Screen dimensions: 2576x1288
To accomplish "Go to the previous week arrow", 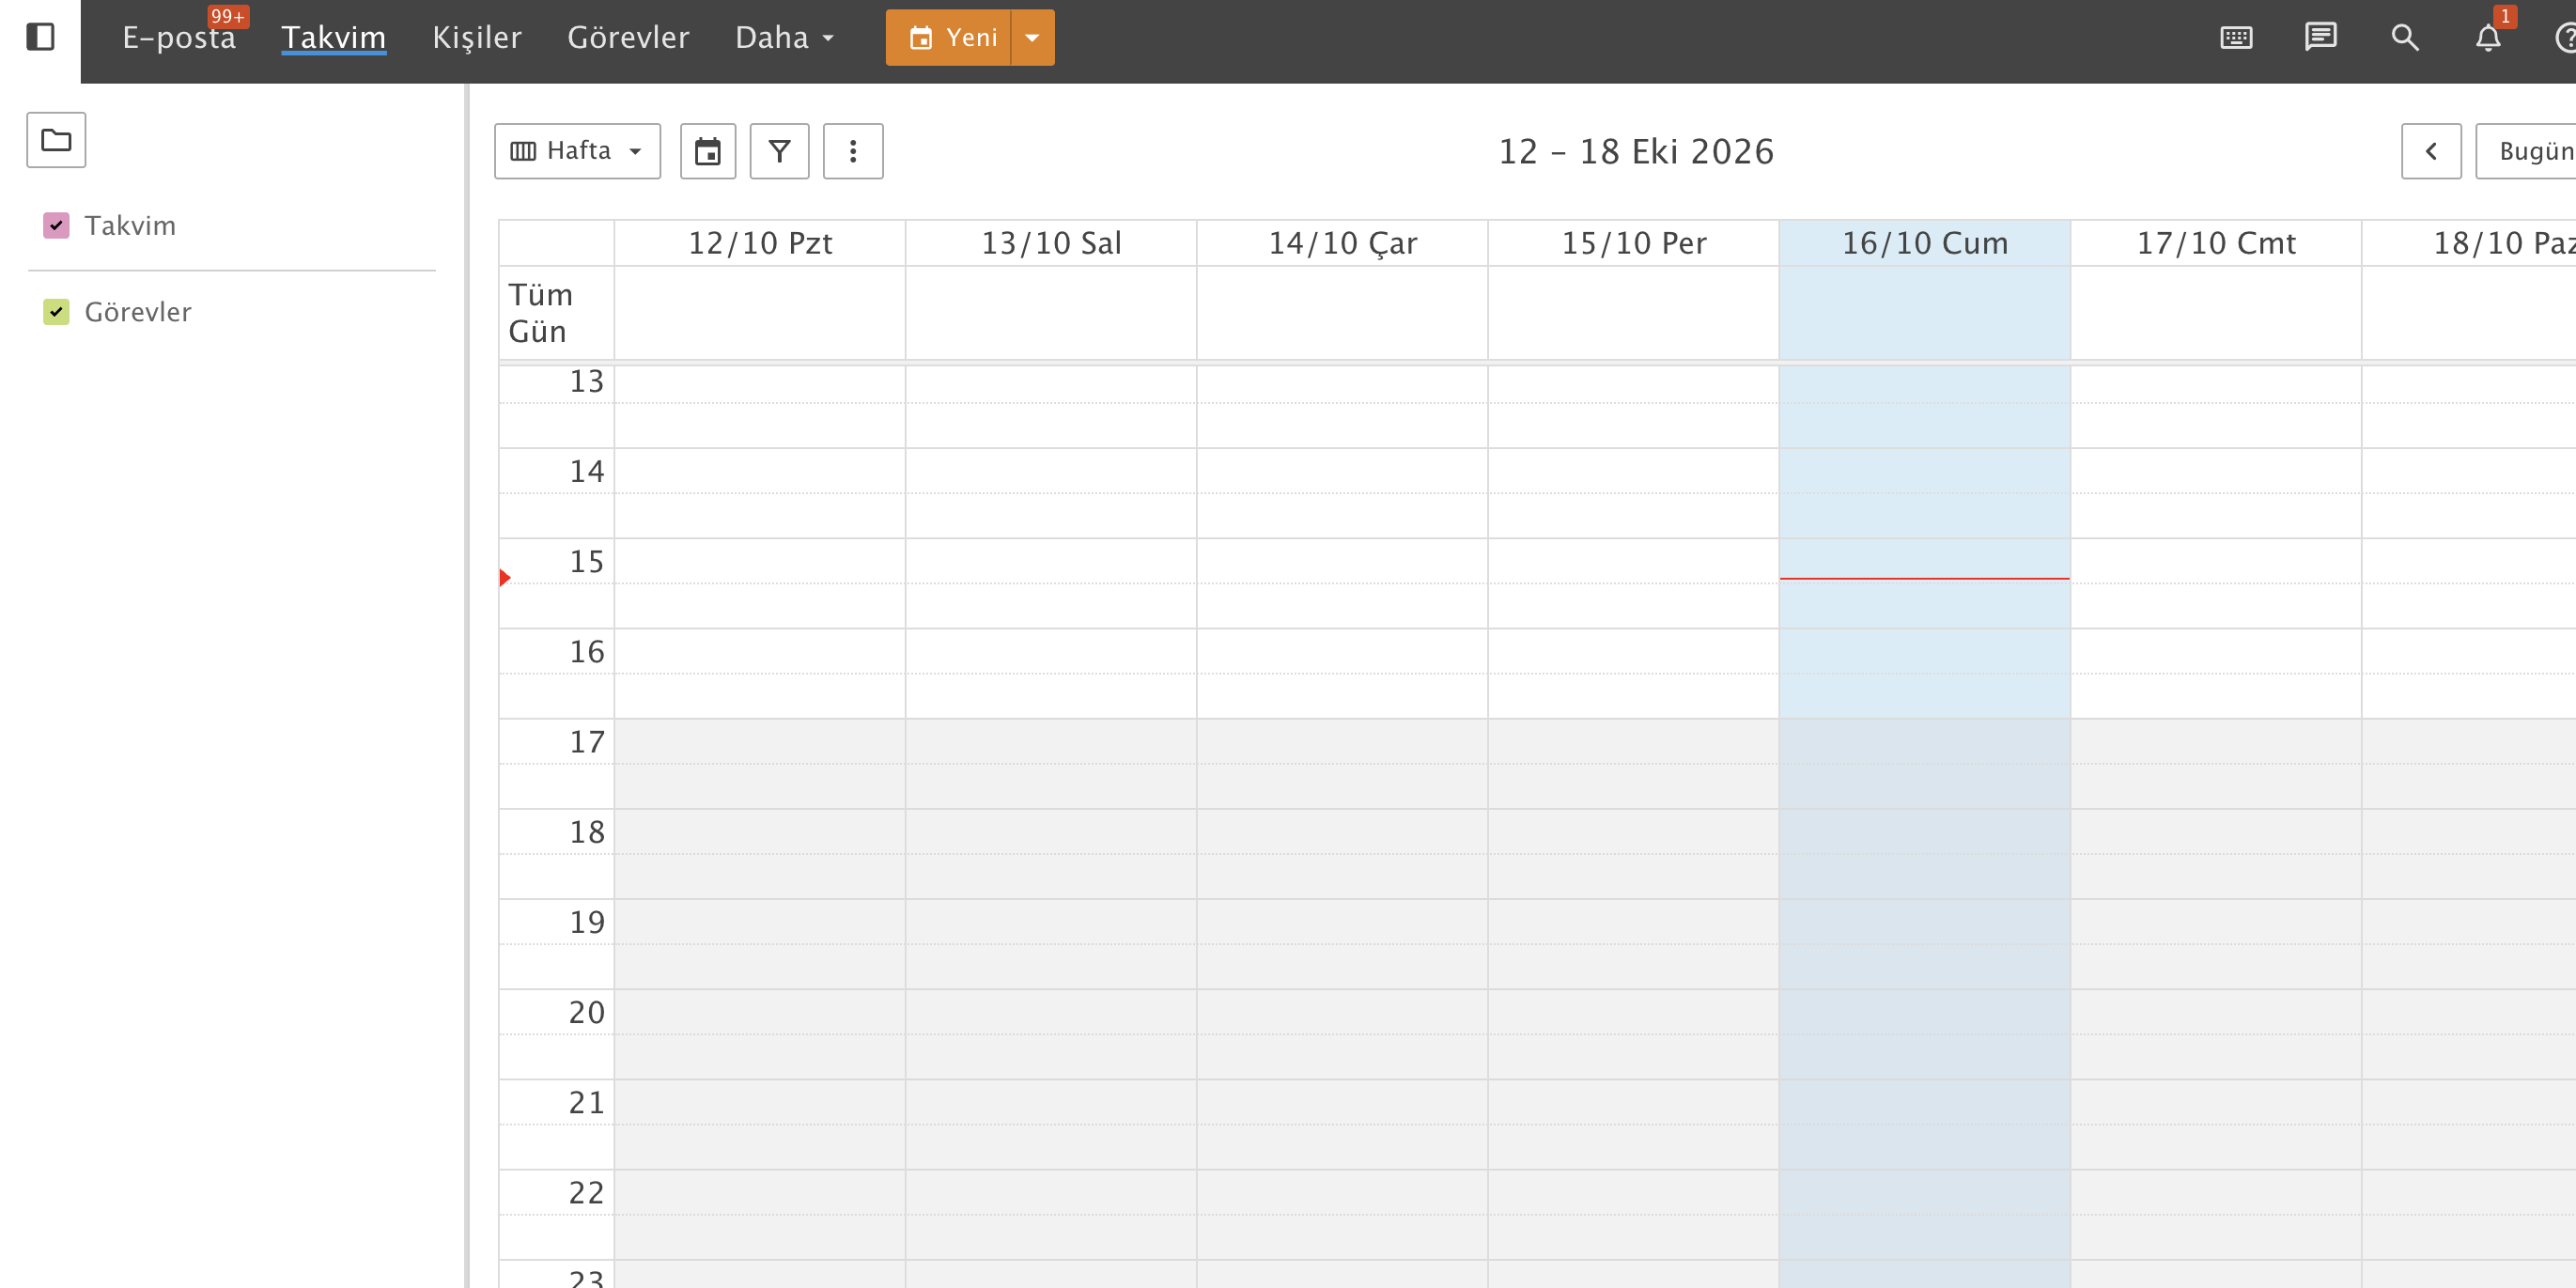I will [x=2431, y=152].
